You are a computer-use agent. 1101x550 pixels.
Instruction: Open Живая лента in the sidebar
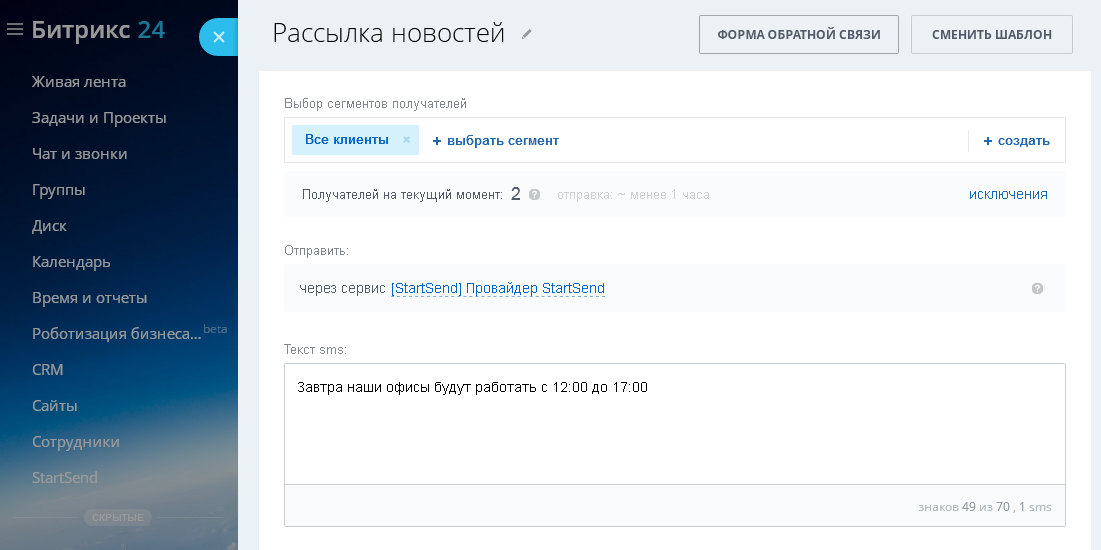[79, 82]
